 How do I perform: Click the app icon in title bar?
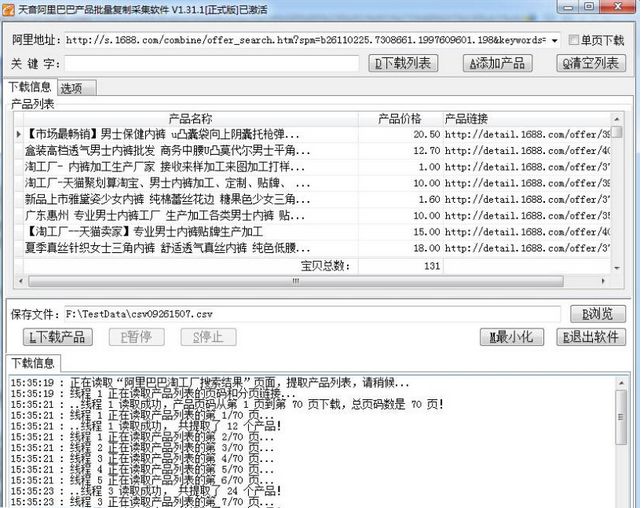8,9
